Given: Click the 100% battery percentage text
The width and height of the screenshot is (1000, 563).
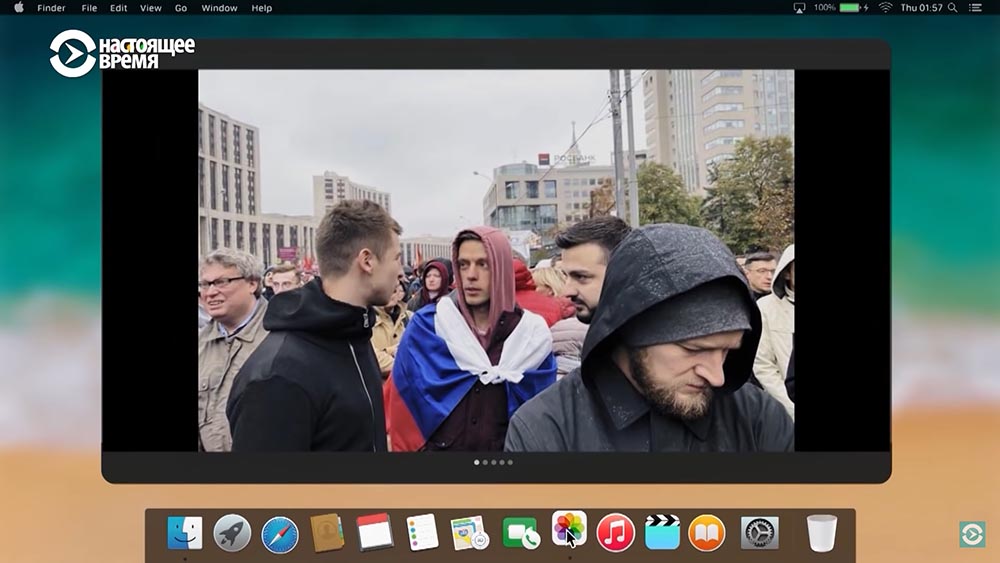Looking at the screenshot, I should click(825, 8).
